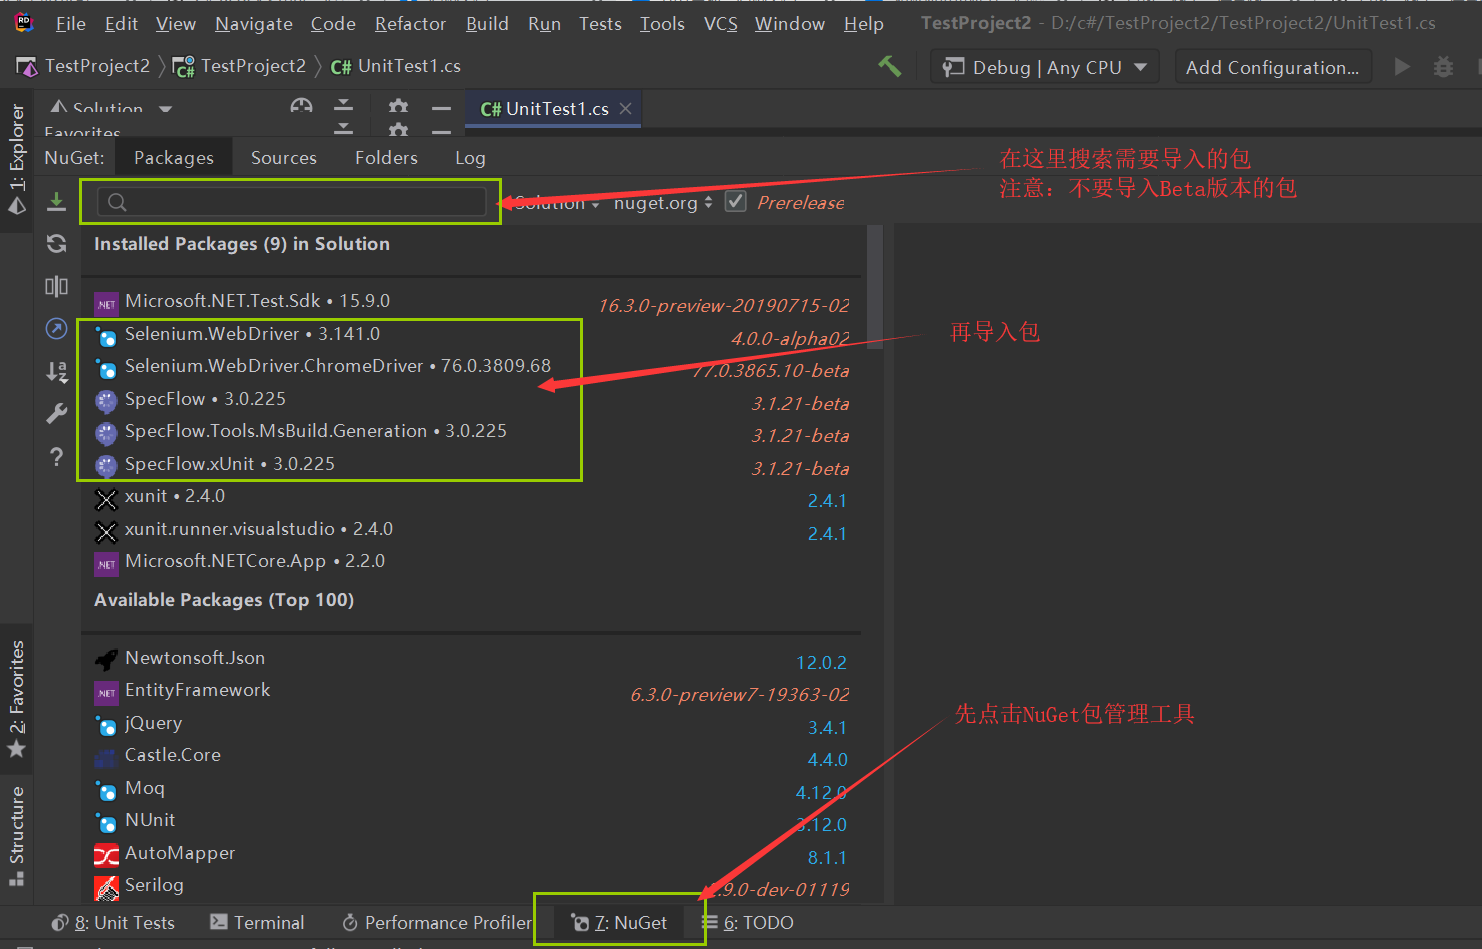
Task: Open the Tools menu
Action: (662, 23)
